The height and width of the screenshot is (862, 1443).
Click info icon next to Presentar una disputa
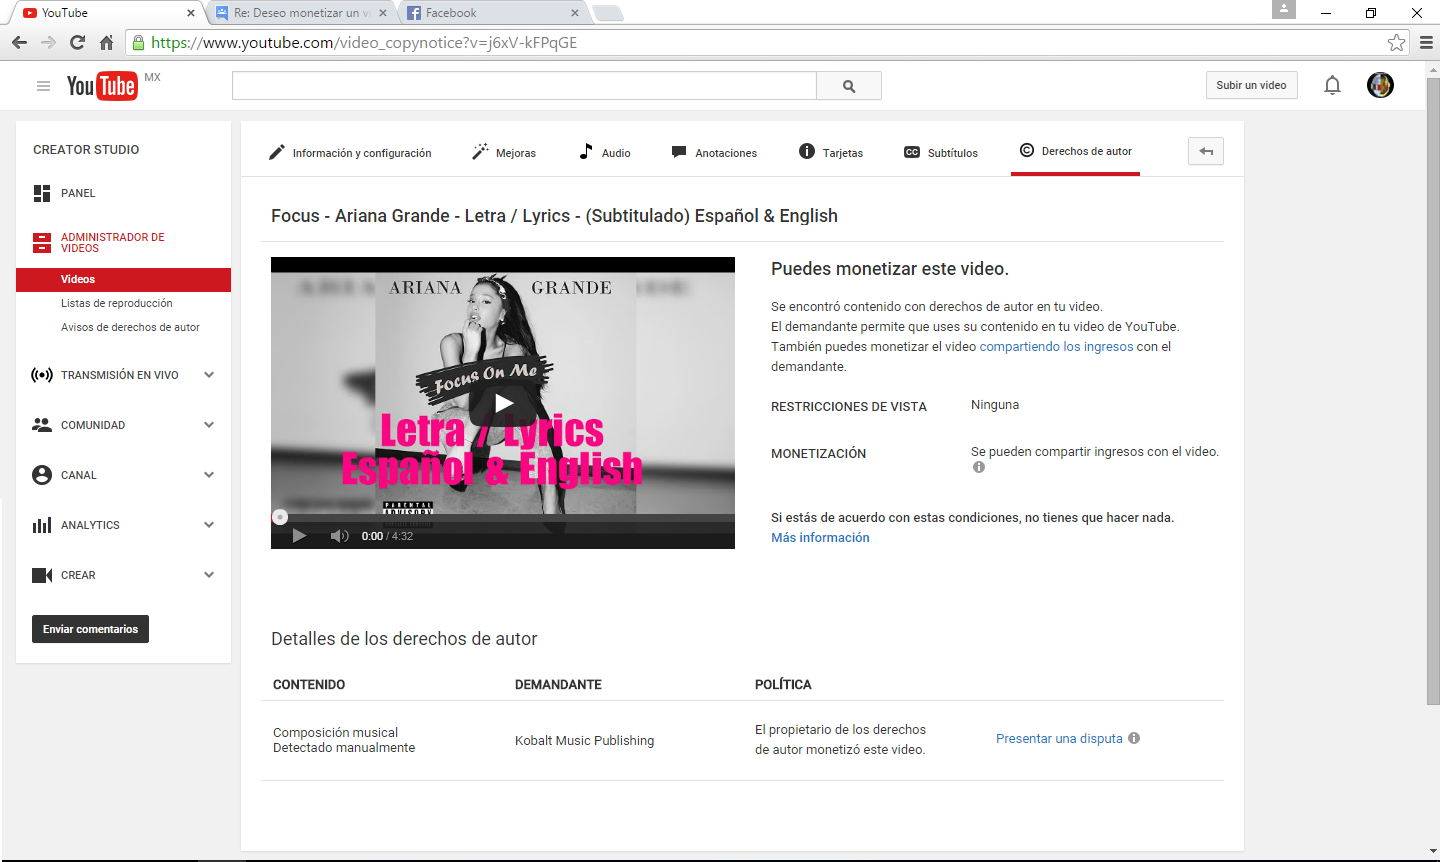(1134, 738)
